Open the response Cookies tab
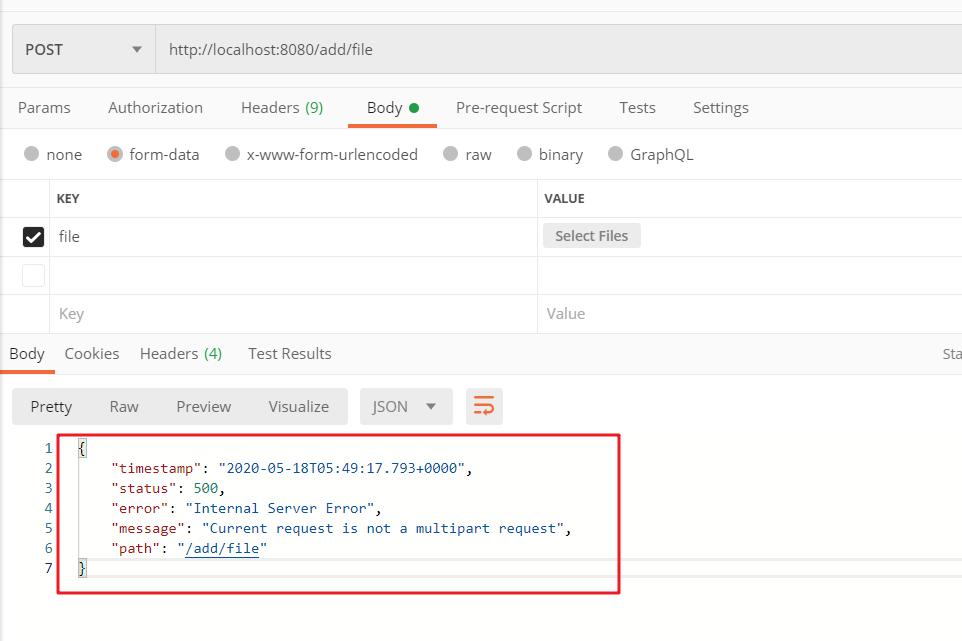The height and width of the screenshot is (641, 962). (x=92, y=354)
